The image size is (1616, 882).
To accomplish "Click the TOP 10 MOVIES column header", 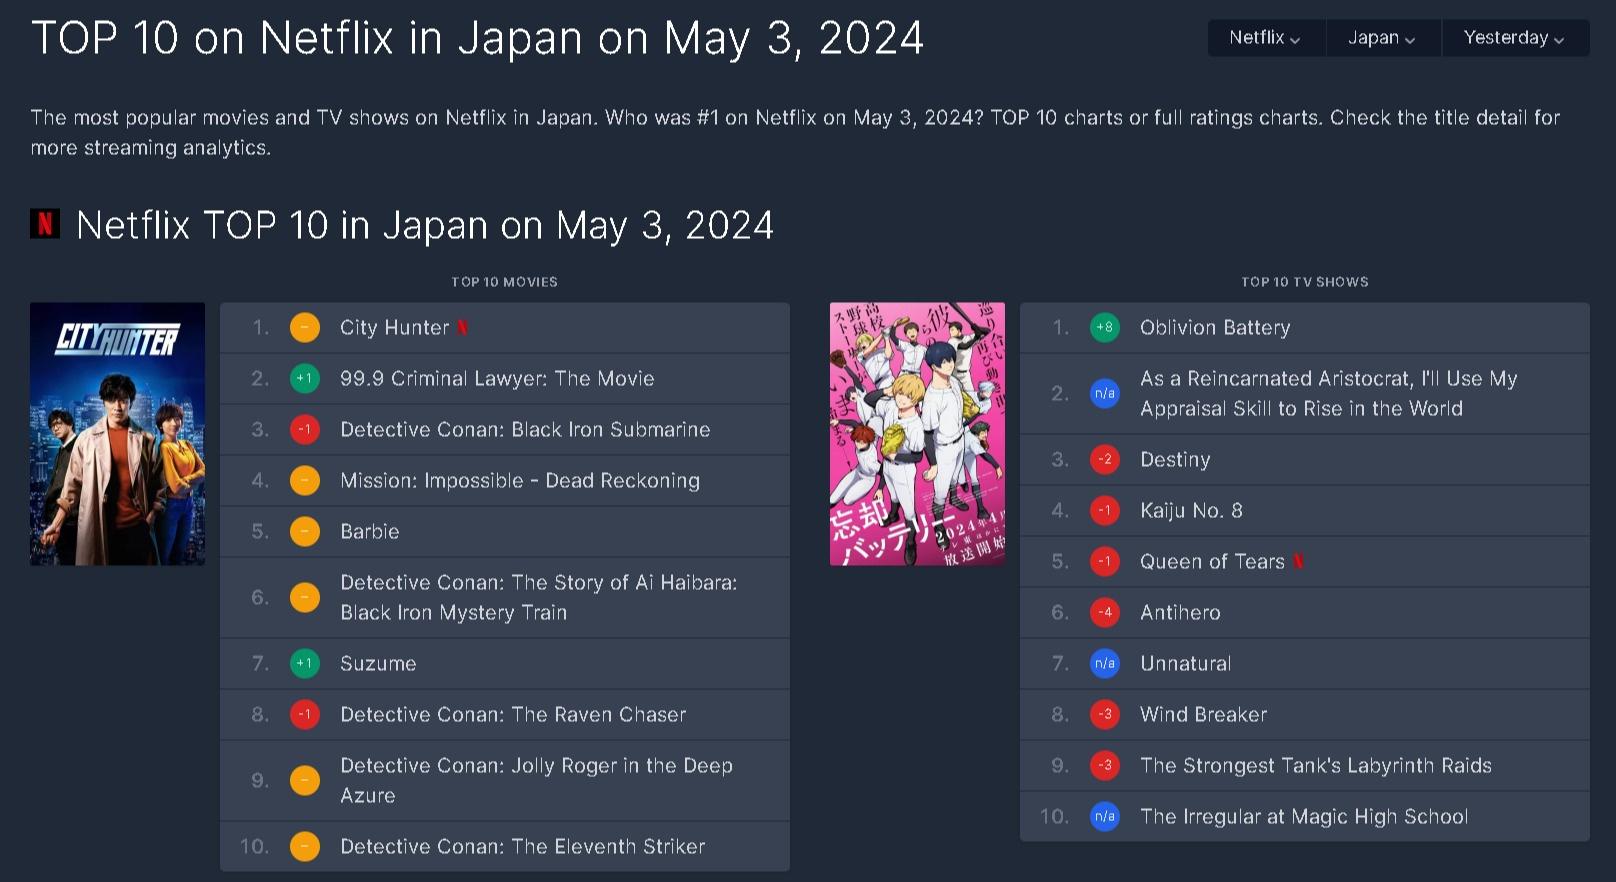I will click(504, 282).
